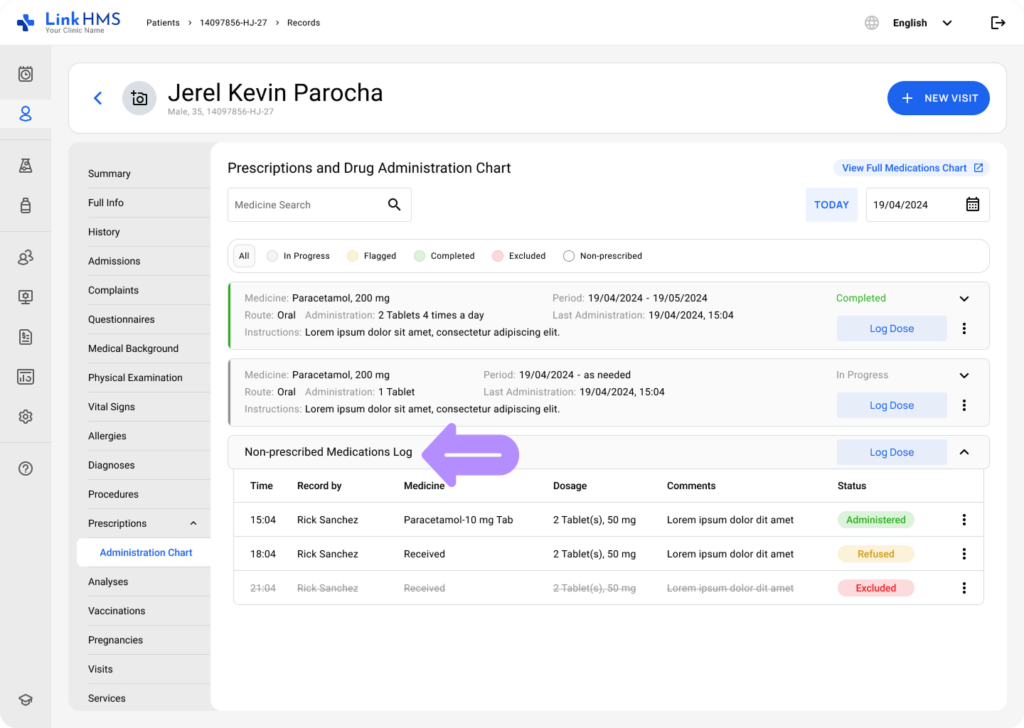
Task: Click the magnifier icon in Medicine Search
Action: 394,205
